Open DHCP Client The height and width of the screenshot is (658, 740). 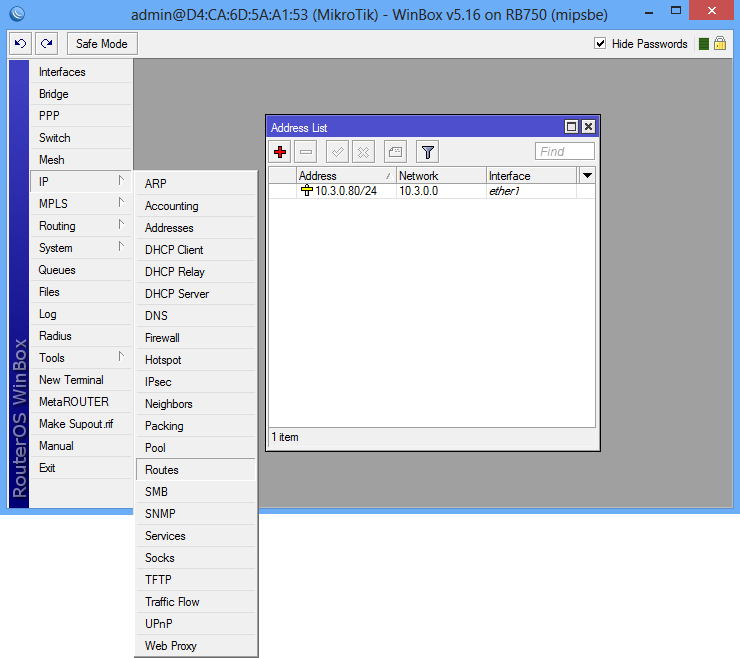196,250
